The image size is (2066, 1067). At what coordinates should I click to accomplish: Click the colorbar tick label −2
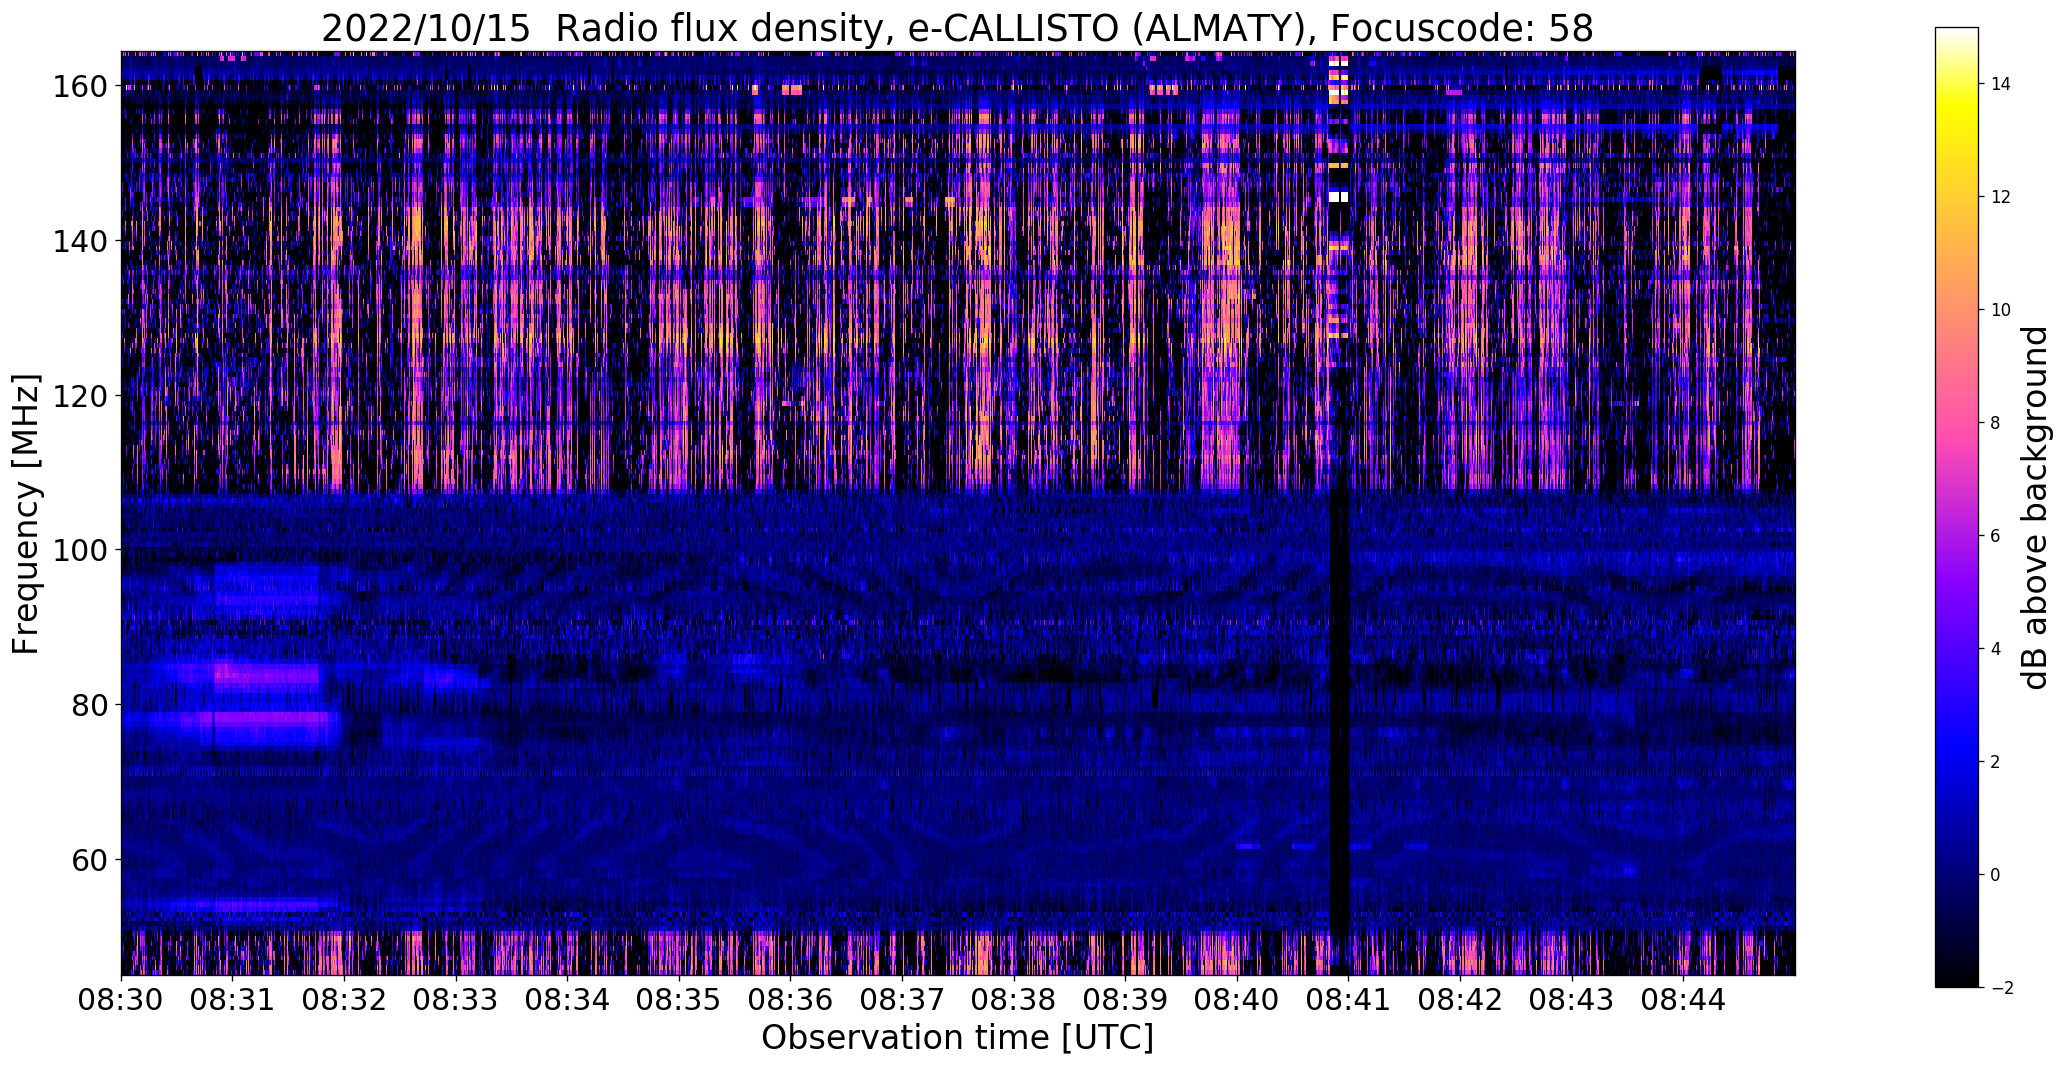[x=2001, y=988]
